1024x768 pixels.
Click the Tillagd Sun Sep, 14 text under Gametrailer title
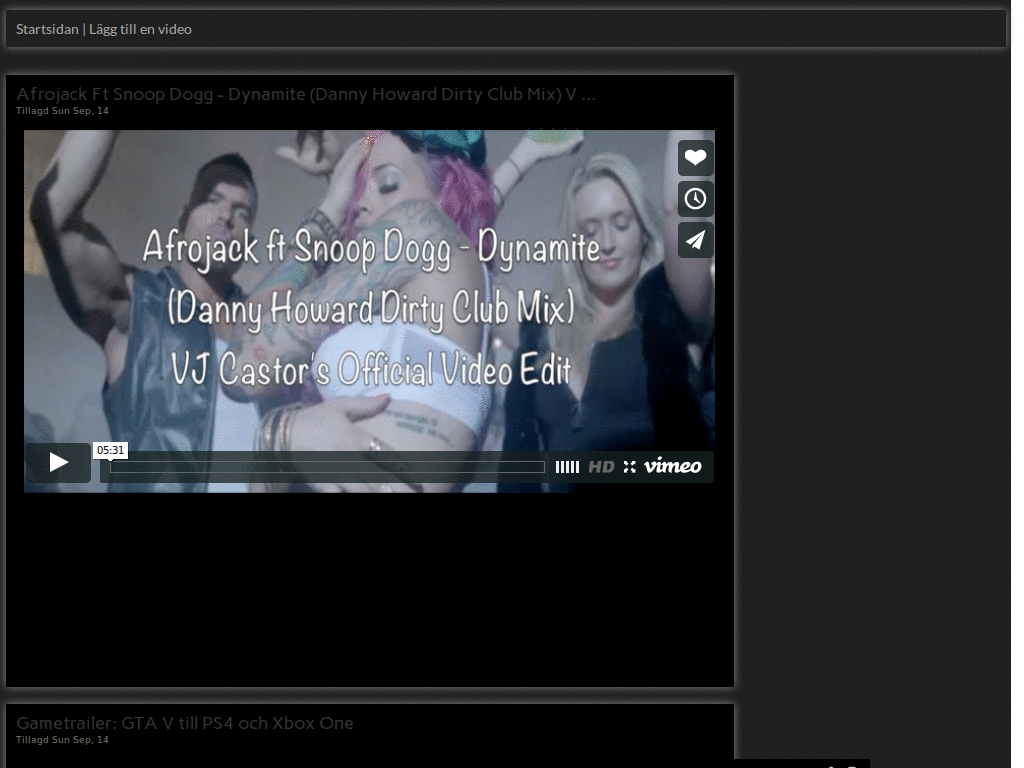point(62,740)
